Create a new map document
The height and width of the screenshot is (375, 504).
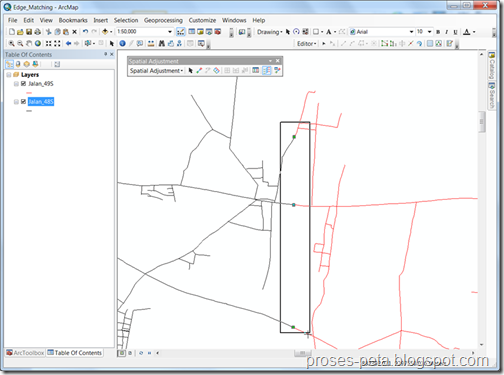click(12, 32)
